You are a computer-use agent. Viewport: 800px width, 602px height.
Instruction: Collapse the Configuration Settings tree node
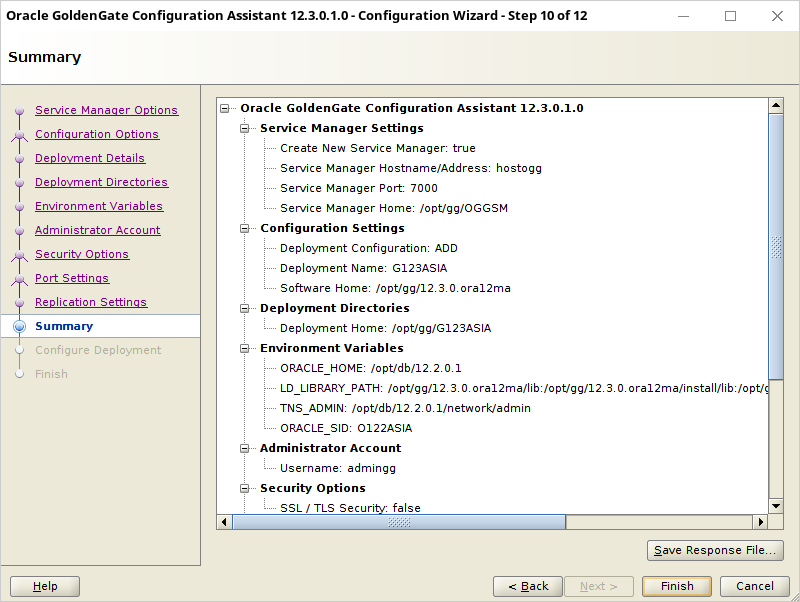point(245,228)
